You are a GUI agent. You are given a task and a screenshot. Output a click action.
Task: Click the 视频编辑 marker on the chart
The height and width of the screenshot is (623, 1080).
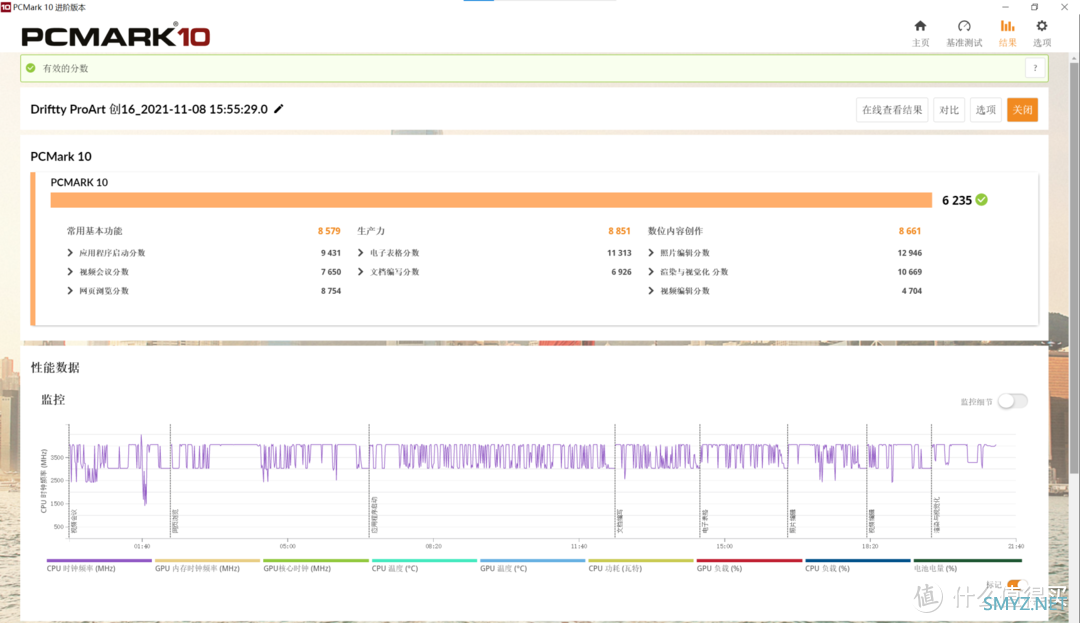[x=871, y=521]
